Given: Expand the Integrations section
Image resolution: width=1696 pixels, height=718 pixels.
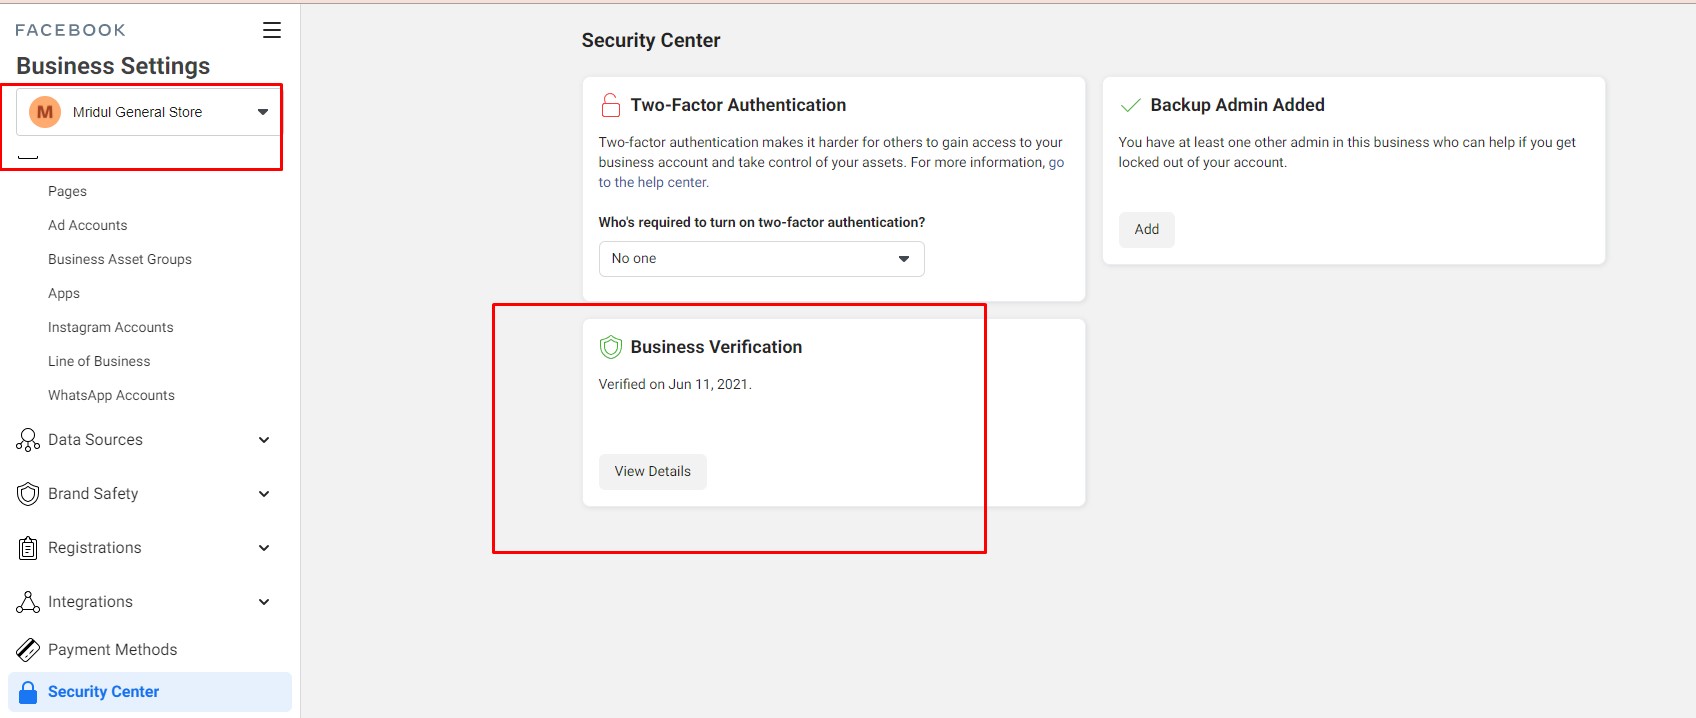Looking at the screenshot, I should tap(264, 602).
